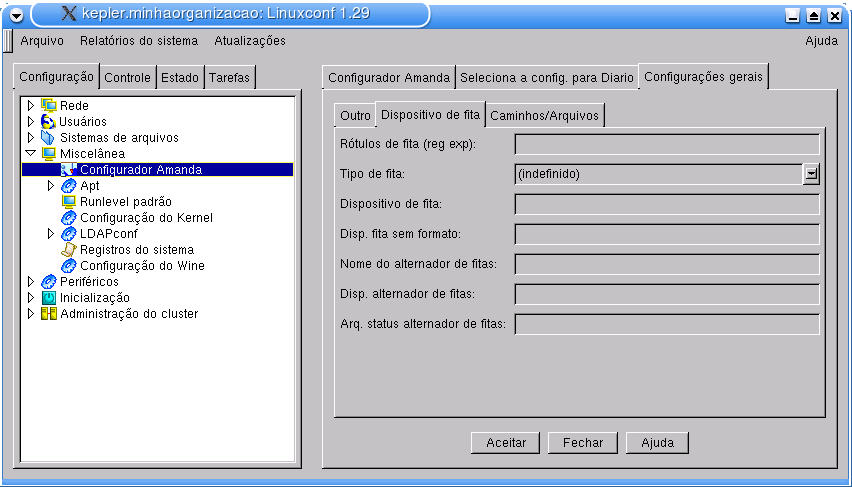
Task: Expand the Sistemas de arquivos node
Action: click(x=30, y=138)
